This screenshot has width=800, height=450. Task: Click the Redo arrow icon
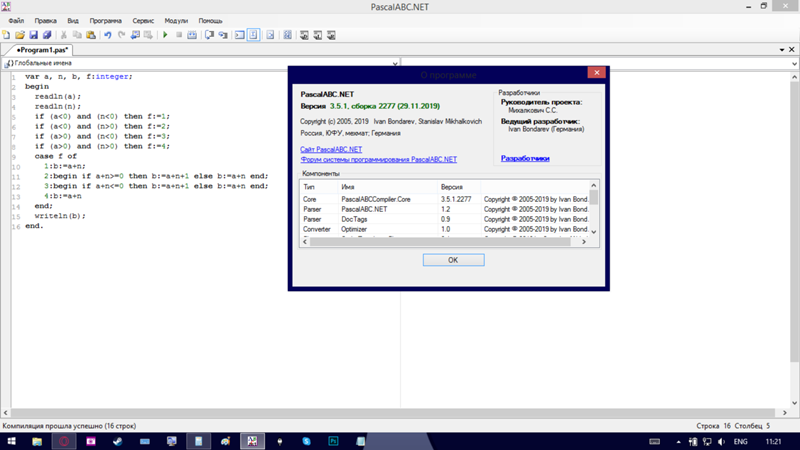pyautogui.click(x=121, y=35)
